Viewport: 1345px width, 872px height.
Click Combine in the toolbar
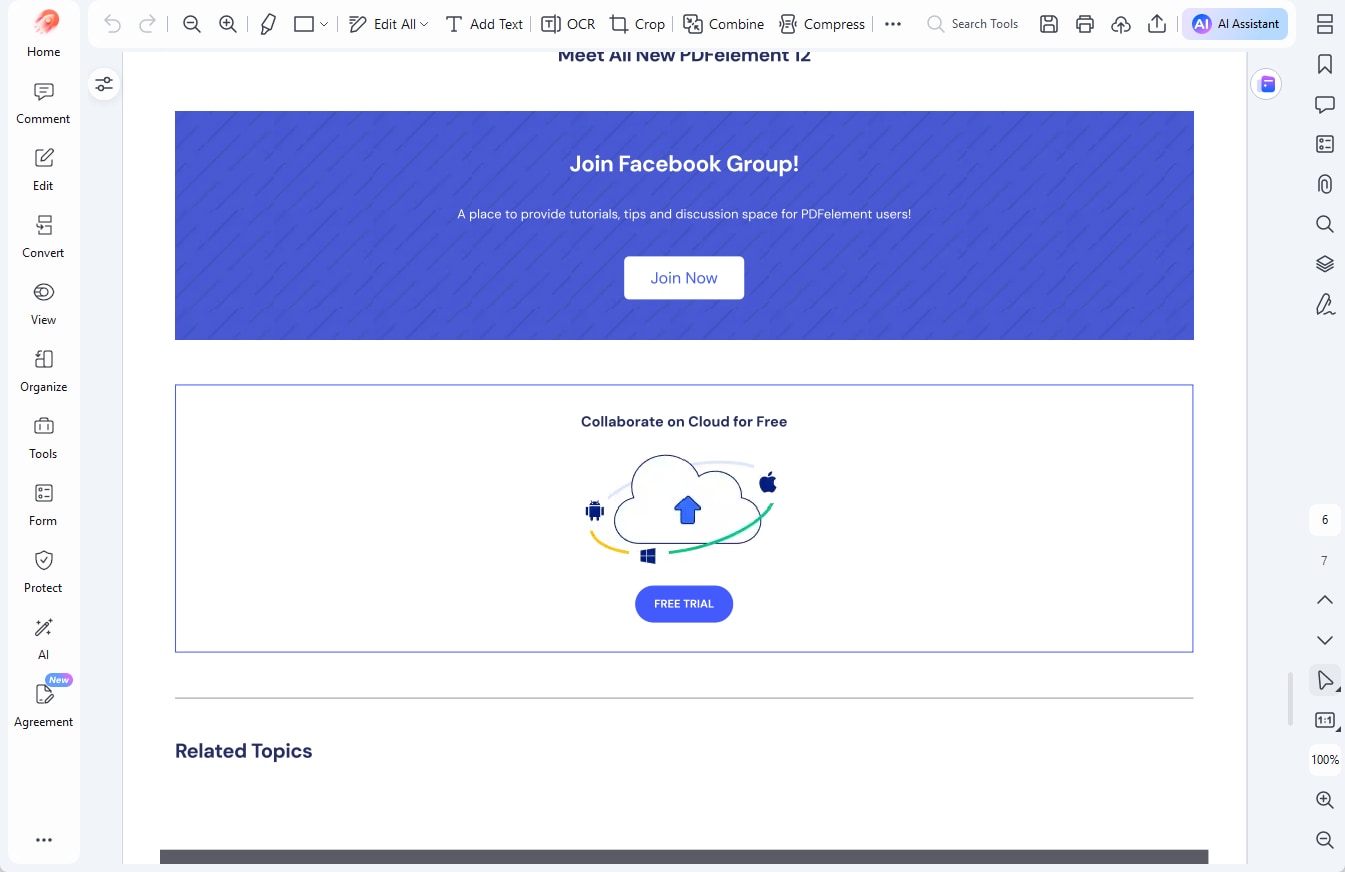coord(723,24)
